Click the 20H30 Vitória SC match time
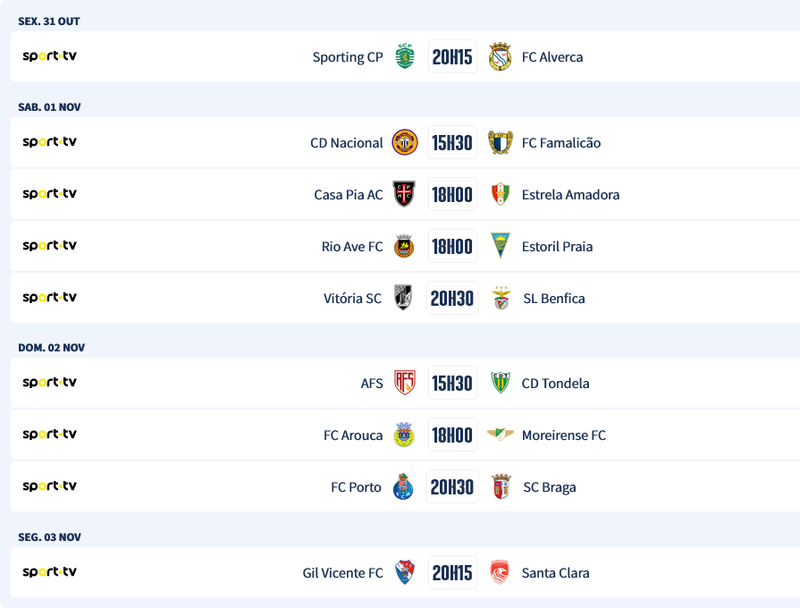Viewport: 800px width, 608px height. pos(452,298)
